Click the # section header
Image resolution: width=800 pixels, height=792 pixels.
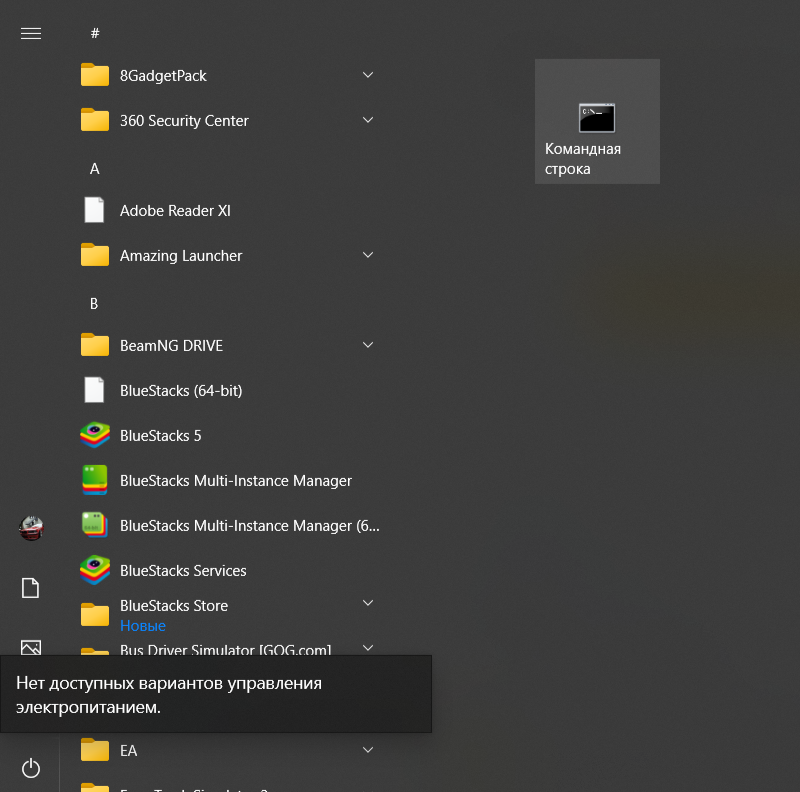95,34
